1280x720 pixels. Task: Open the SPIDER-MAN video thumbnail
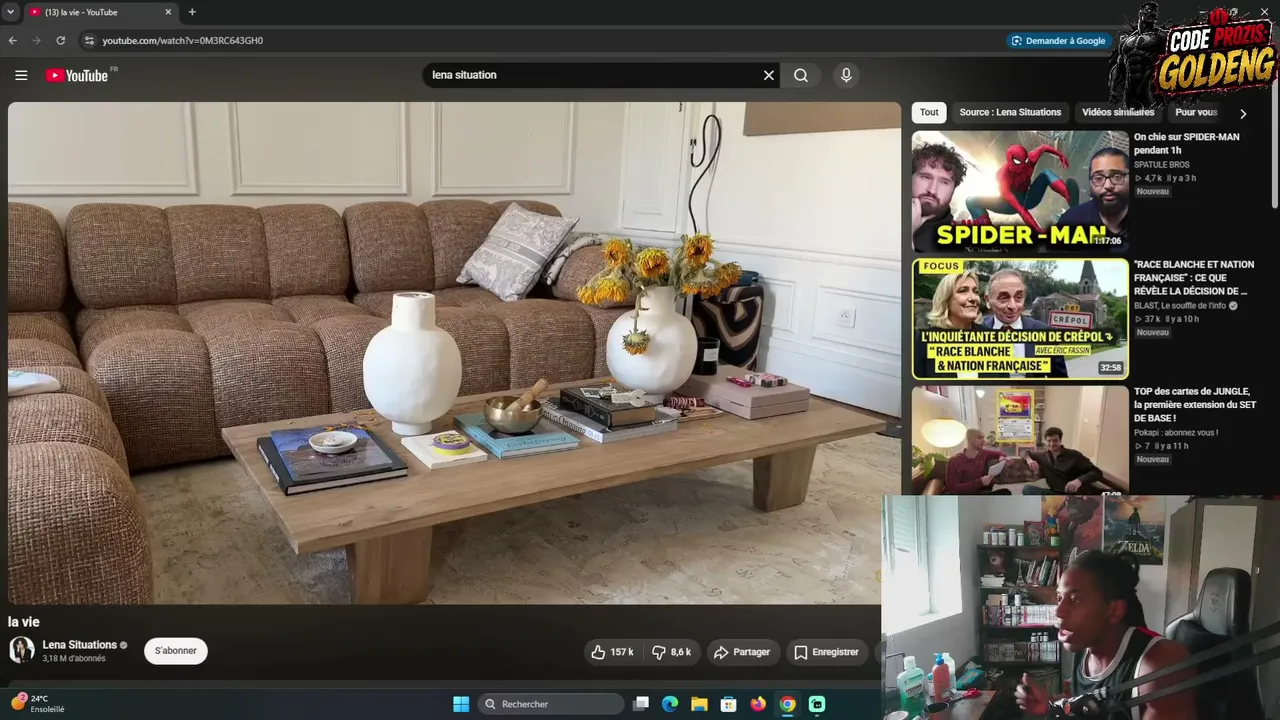coord(1020,191)
